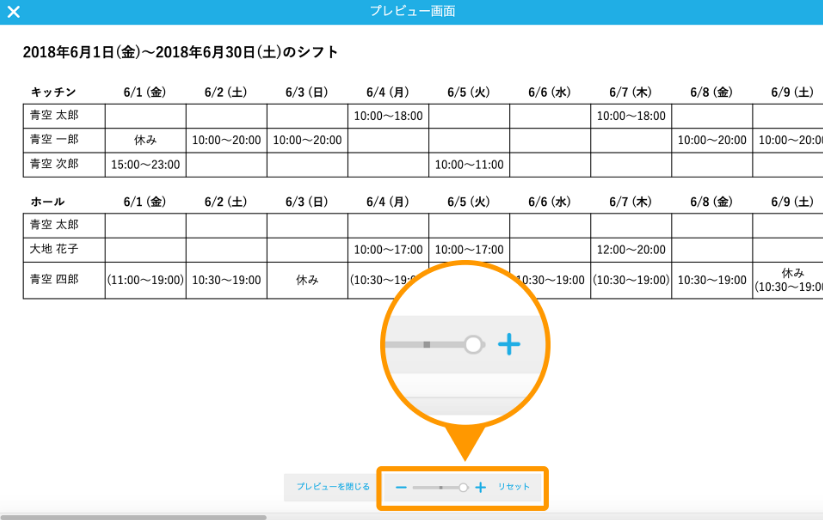Click 大地 花子's 12:00〜20:00 shift
The width and height of the screenshot is (823, 520).
pos(631,250)
